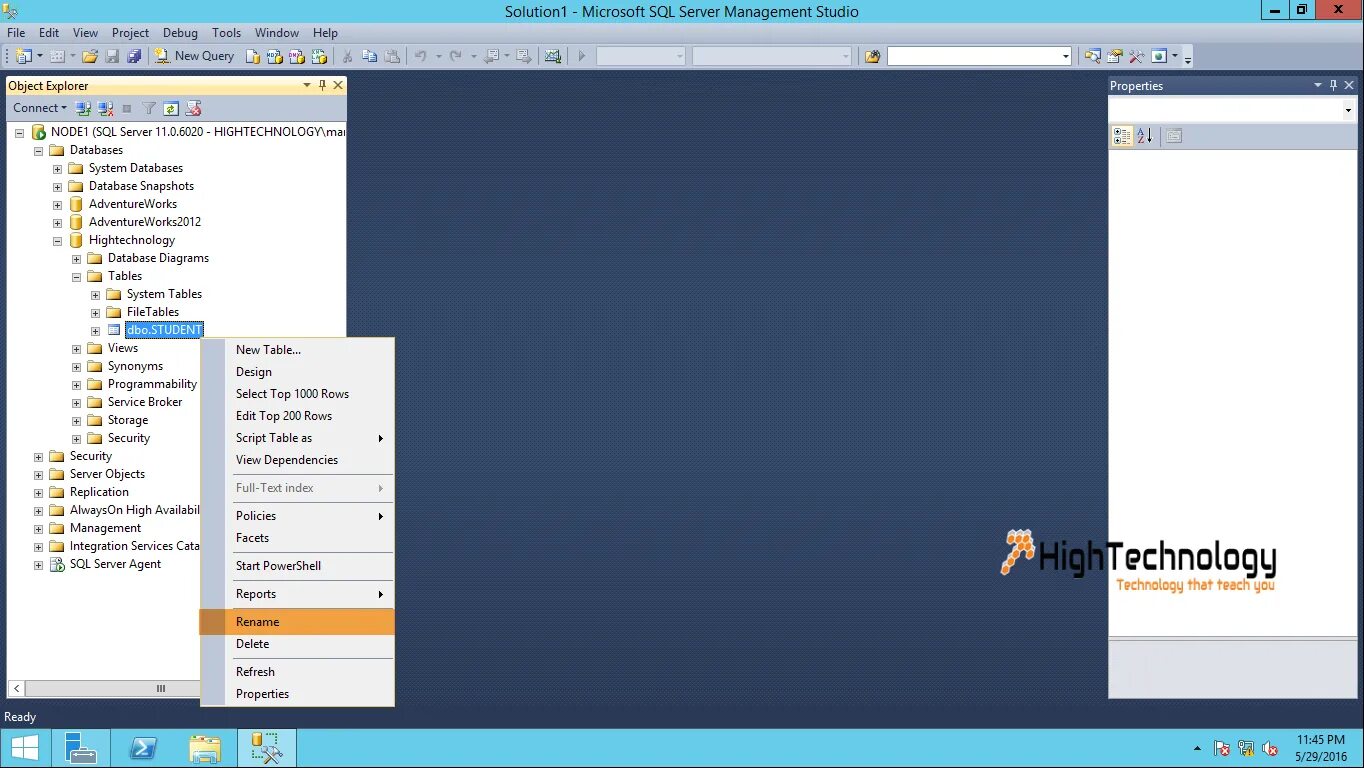Screen dimensions: 1364x768
Task: Choose Edit Top 200 Rows
Action: [x=297, y=416]
